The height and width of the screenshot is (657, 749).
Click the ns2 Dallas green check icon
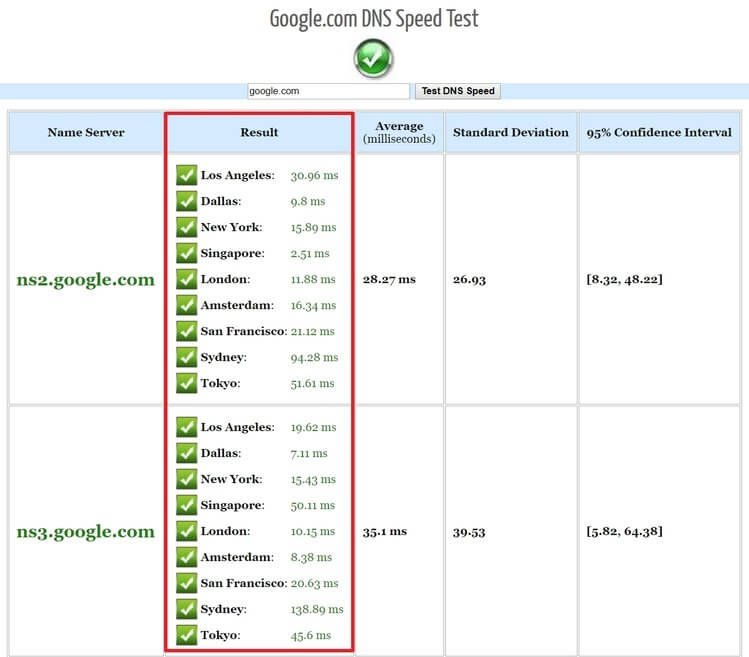tap(186, 201)
